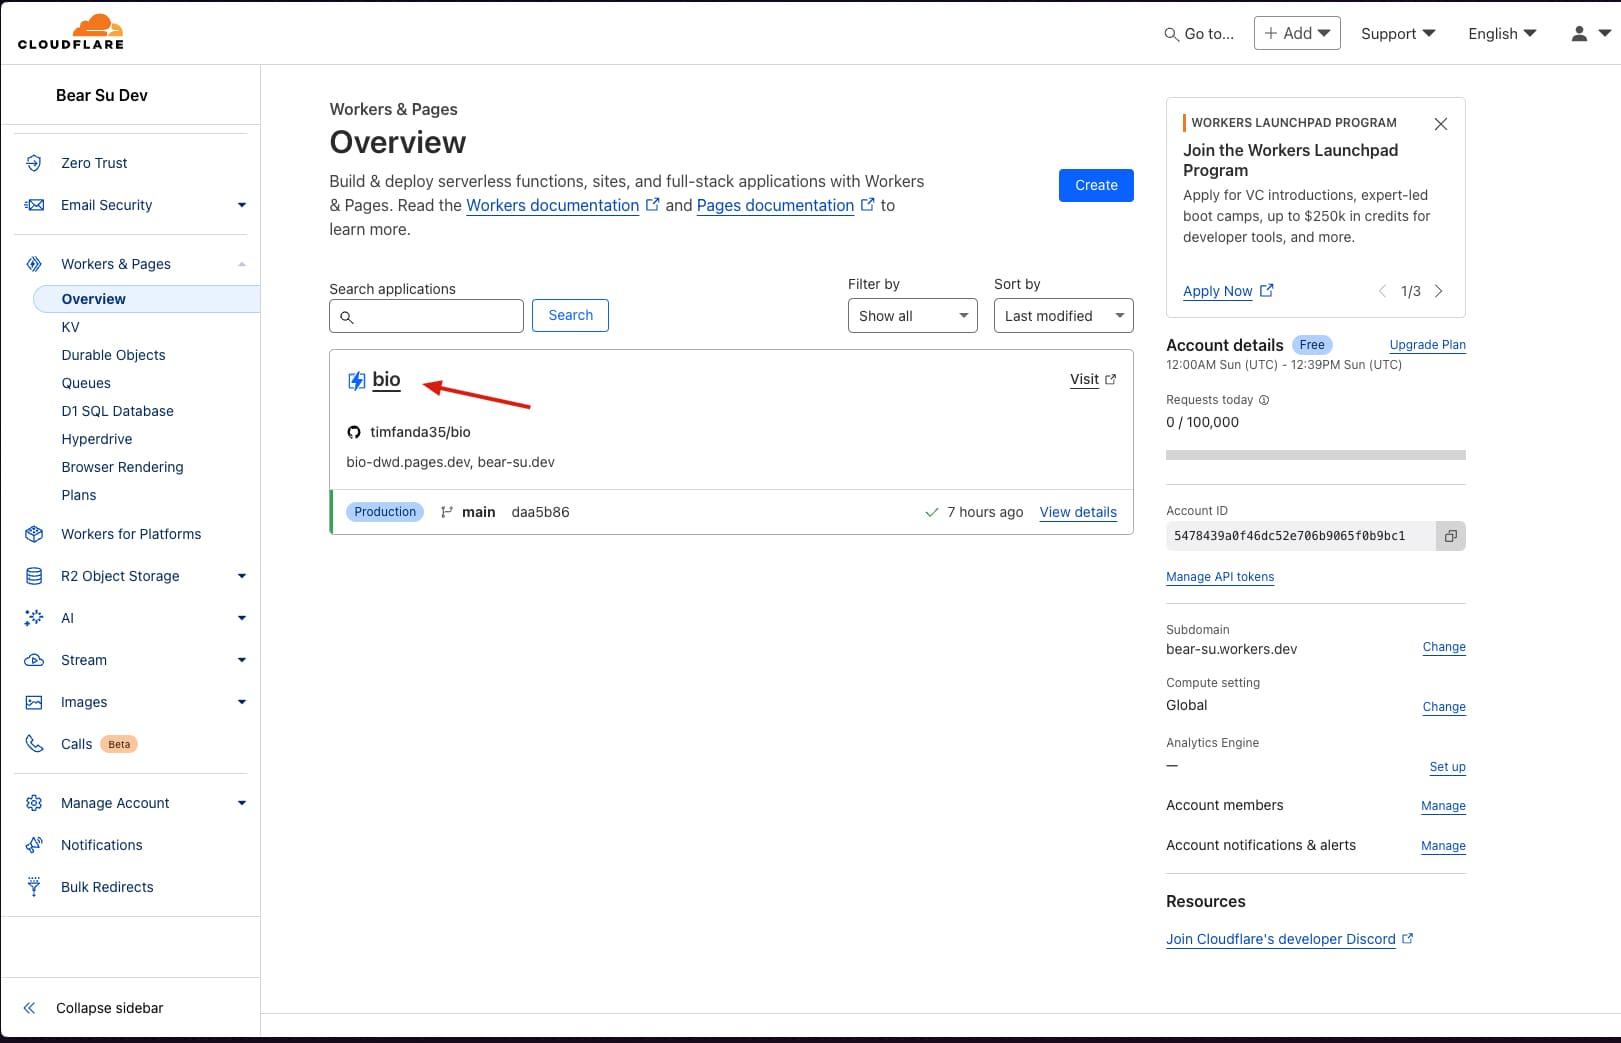Click the Collapse sidebar double-chevron icon

[x=29, y=1008]
